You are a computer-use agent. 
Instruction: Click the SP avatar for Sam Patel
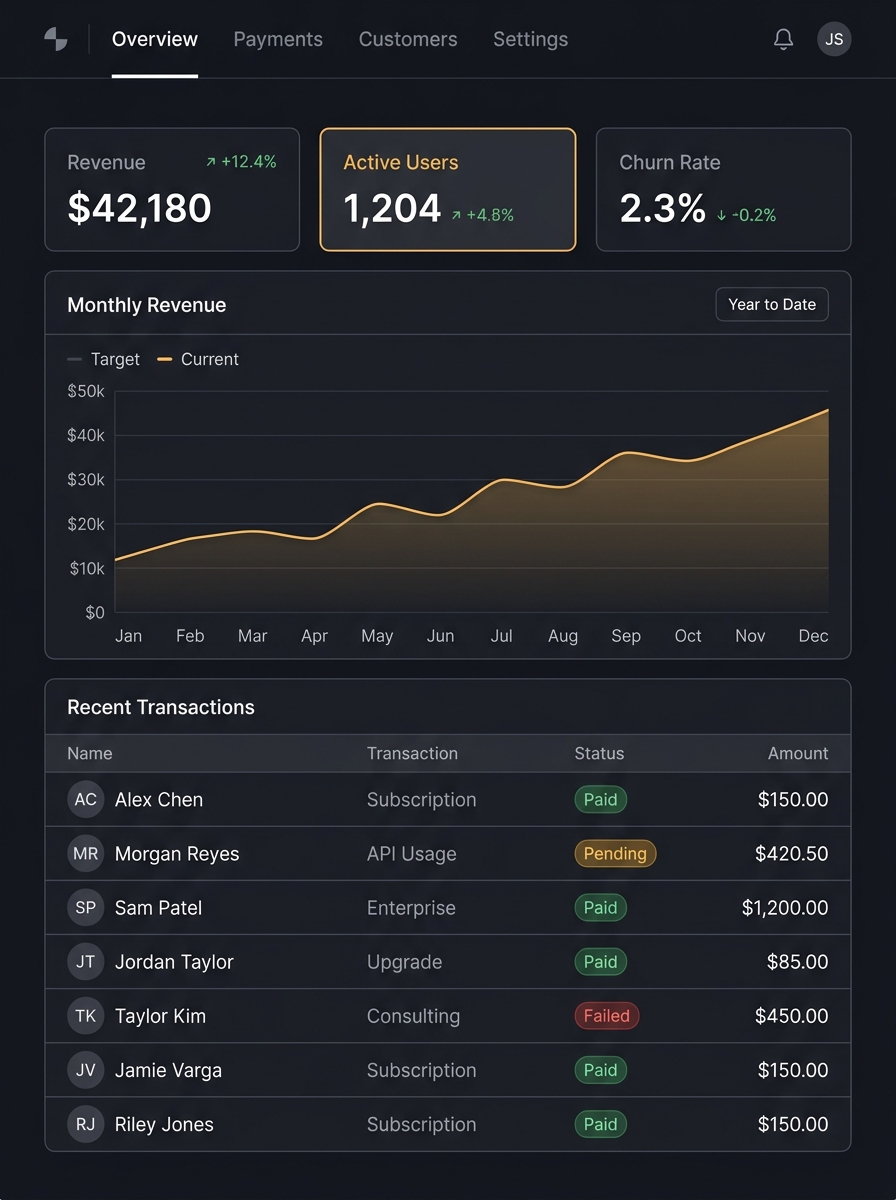[86, 907]
